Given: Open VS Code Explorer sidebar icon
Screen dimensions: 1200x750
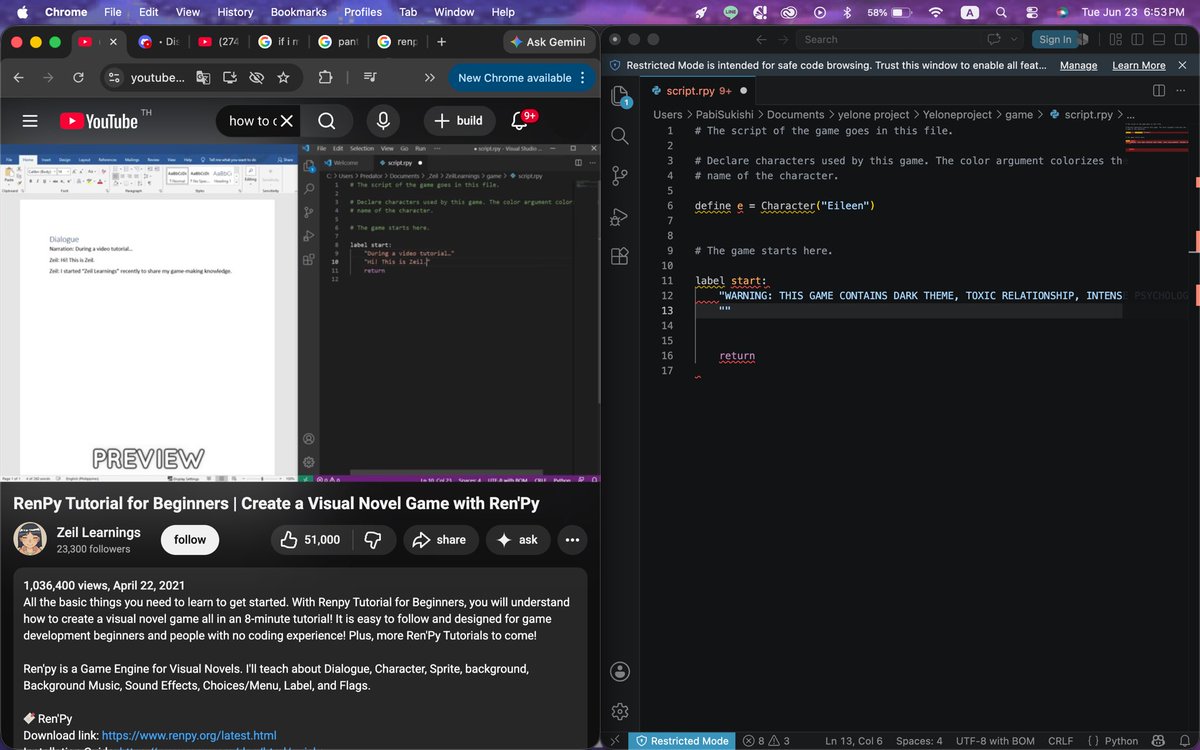Looking at the screenshot, I should point(619,97).
